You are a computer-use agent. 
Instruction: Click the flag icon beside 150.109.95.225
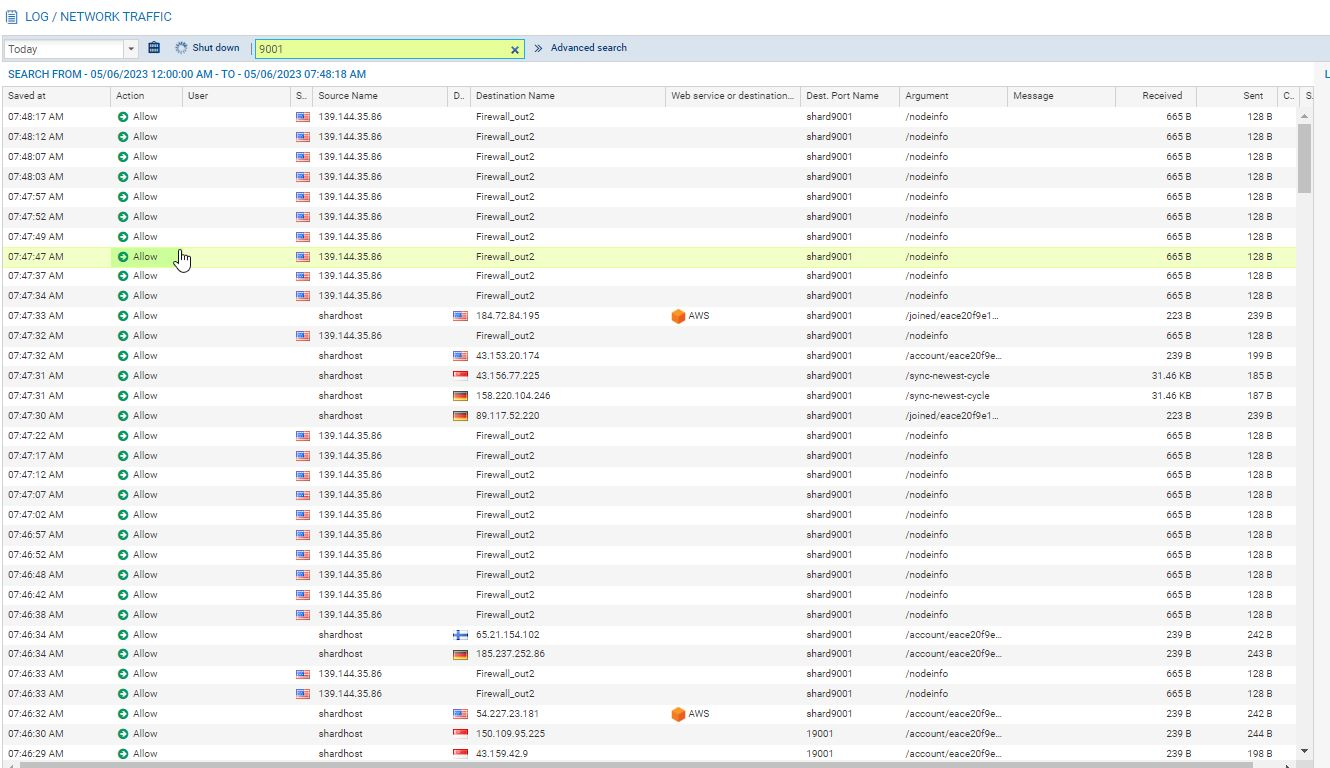[458, 733]
